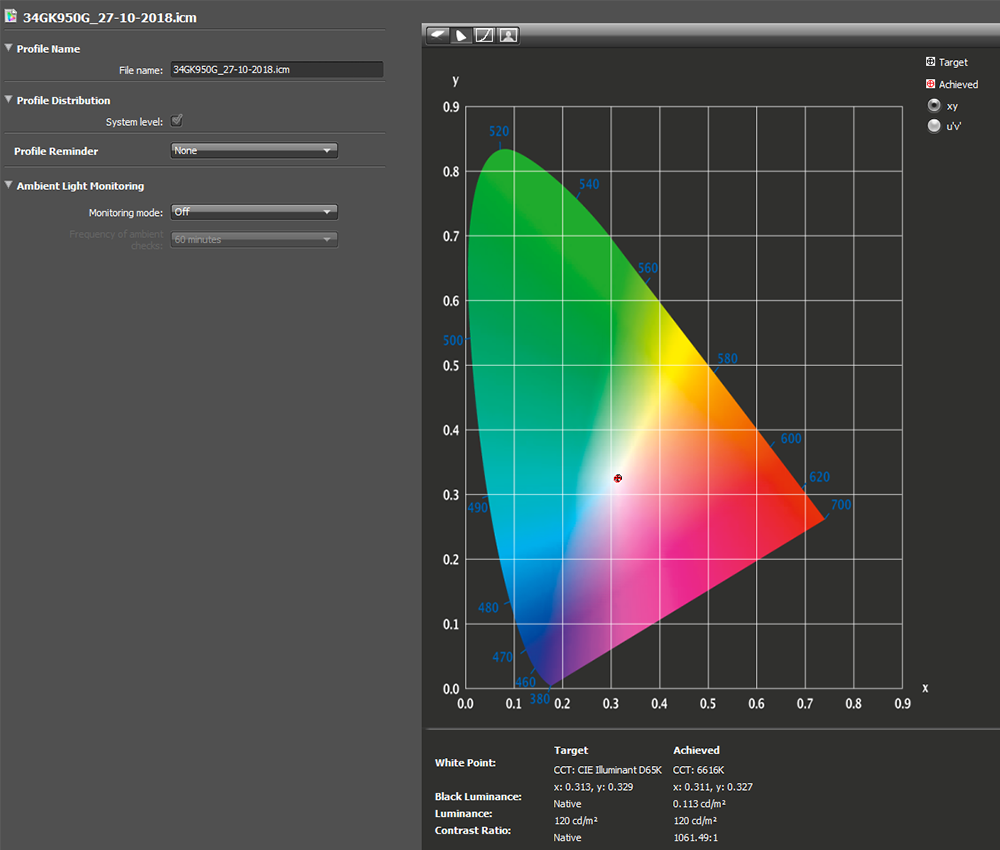The height and width of the screenshot is (850, 1000).
Task: Open the Monitoring mode dropdown
Action: [254, 212]
